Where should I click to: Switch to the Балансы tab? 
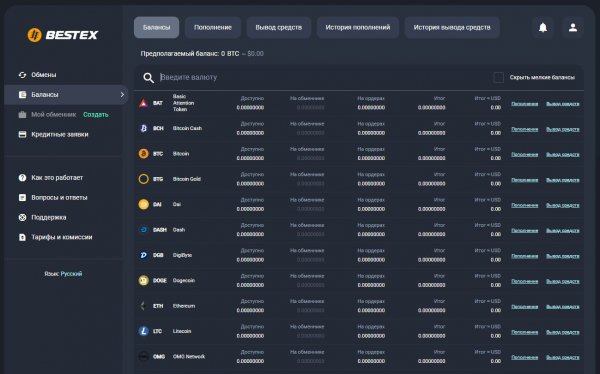(157, 28)
